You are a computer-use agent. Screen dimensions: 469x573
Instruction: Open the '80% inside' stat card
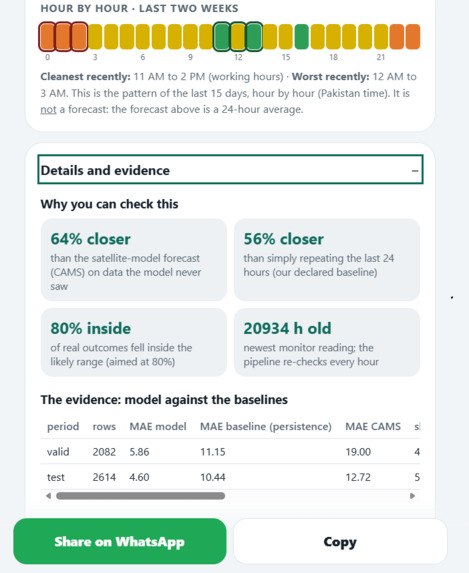[134, 342]
